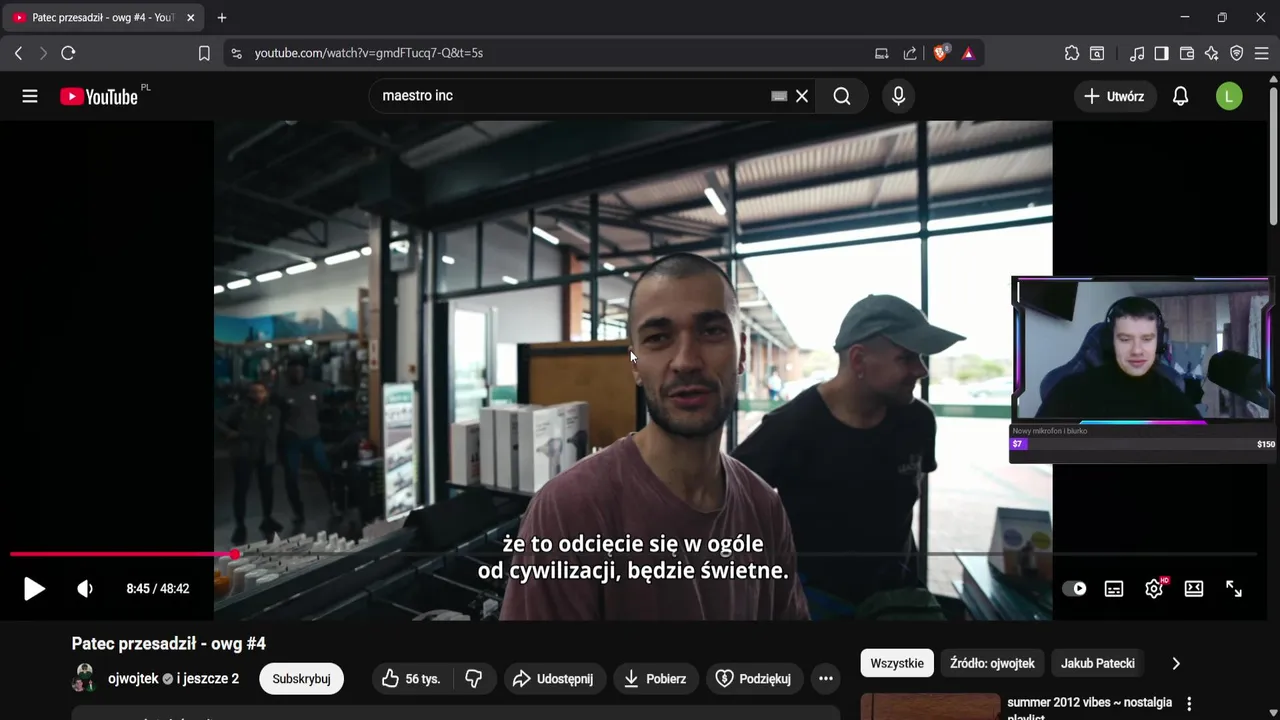
Task: Open options for summer 2012 vibes video
Action: [x=1189, y=704]
